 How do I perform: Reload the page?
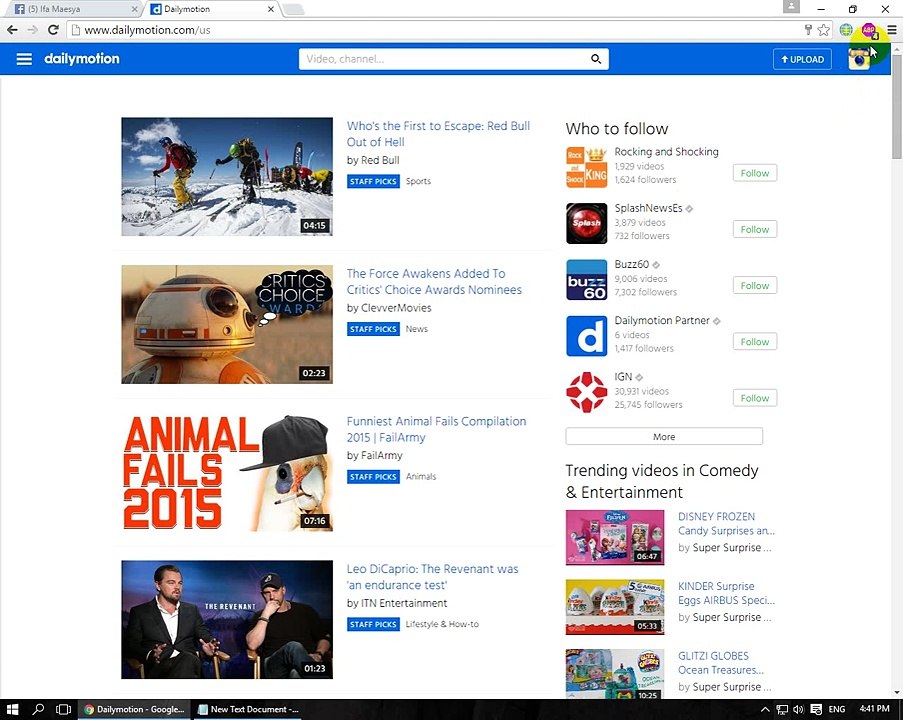pos(53,30)
